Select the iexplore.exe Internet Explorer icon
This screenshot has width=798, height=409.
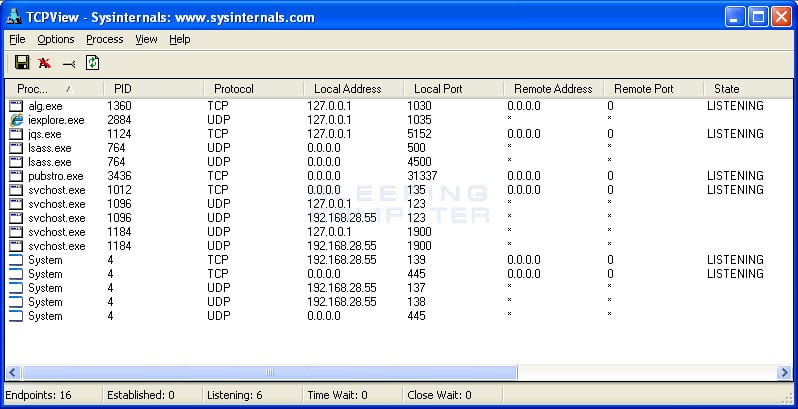(x=16, y=120)
